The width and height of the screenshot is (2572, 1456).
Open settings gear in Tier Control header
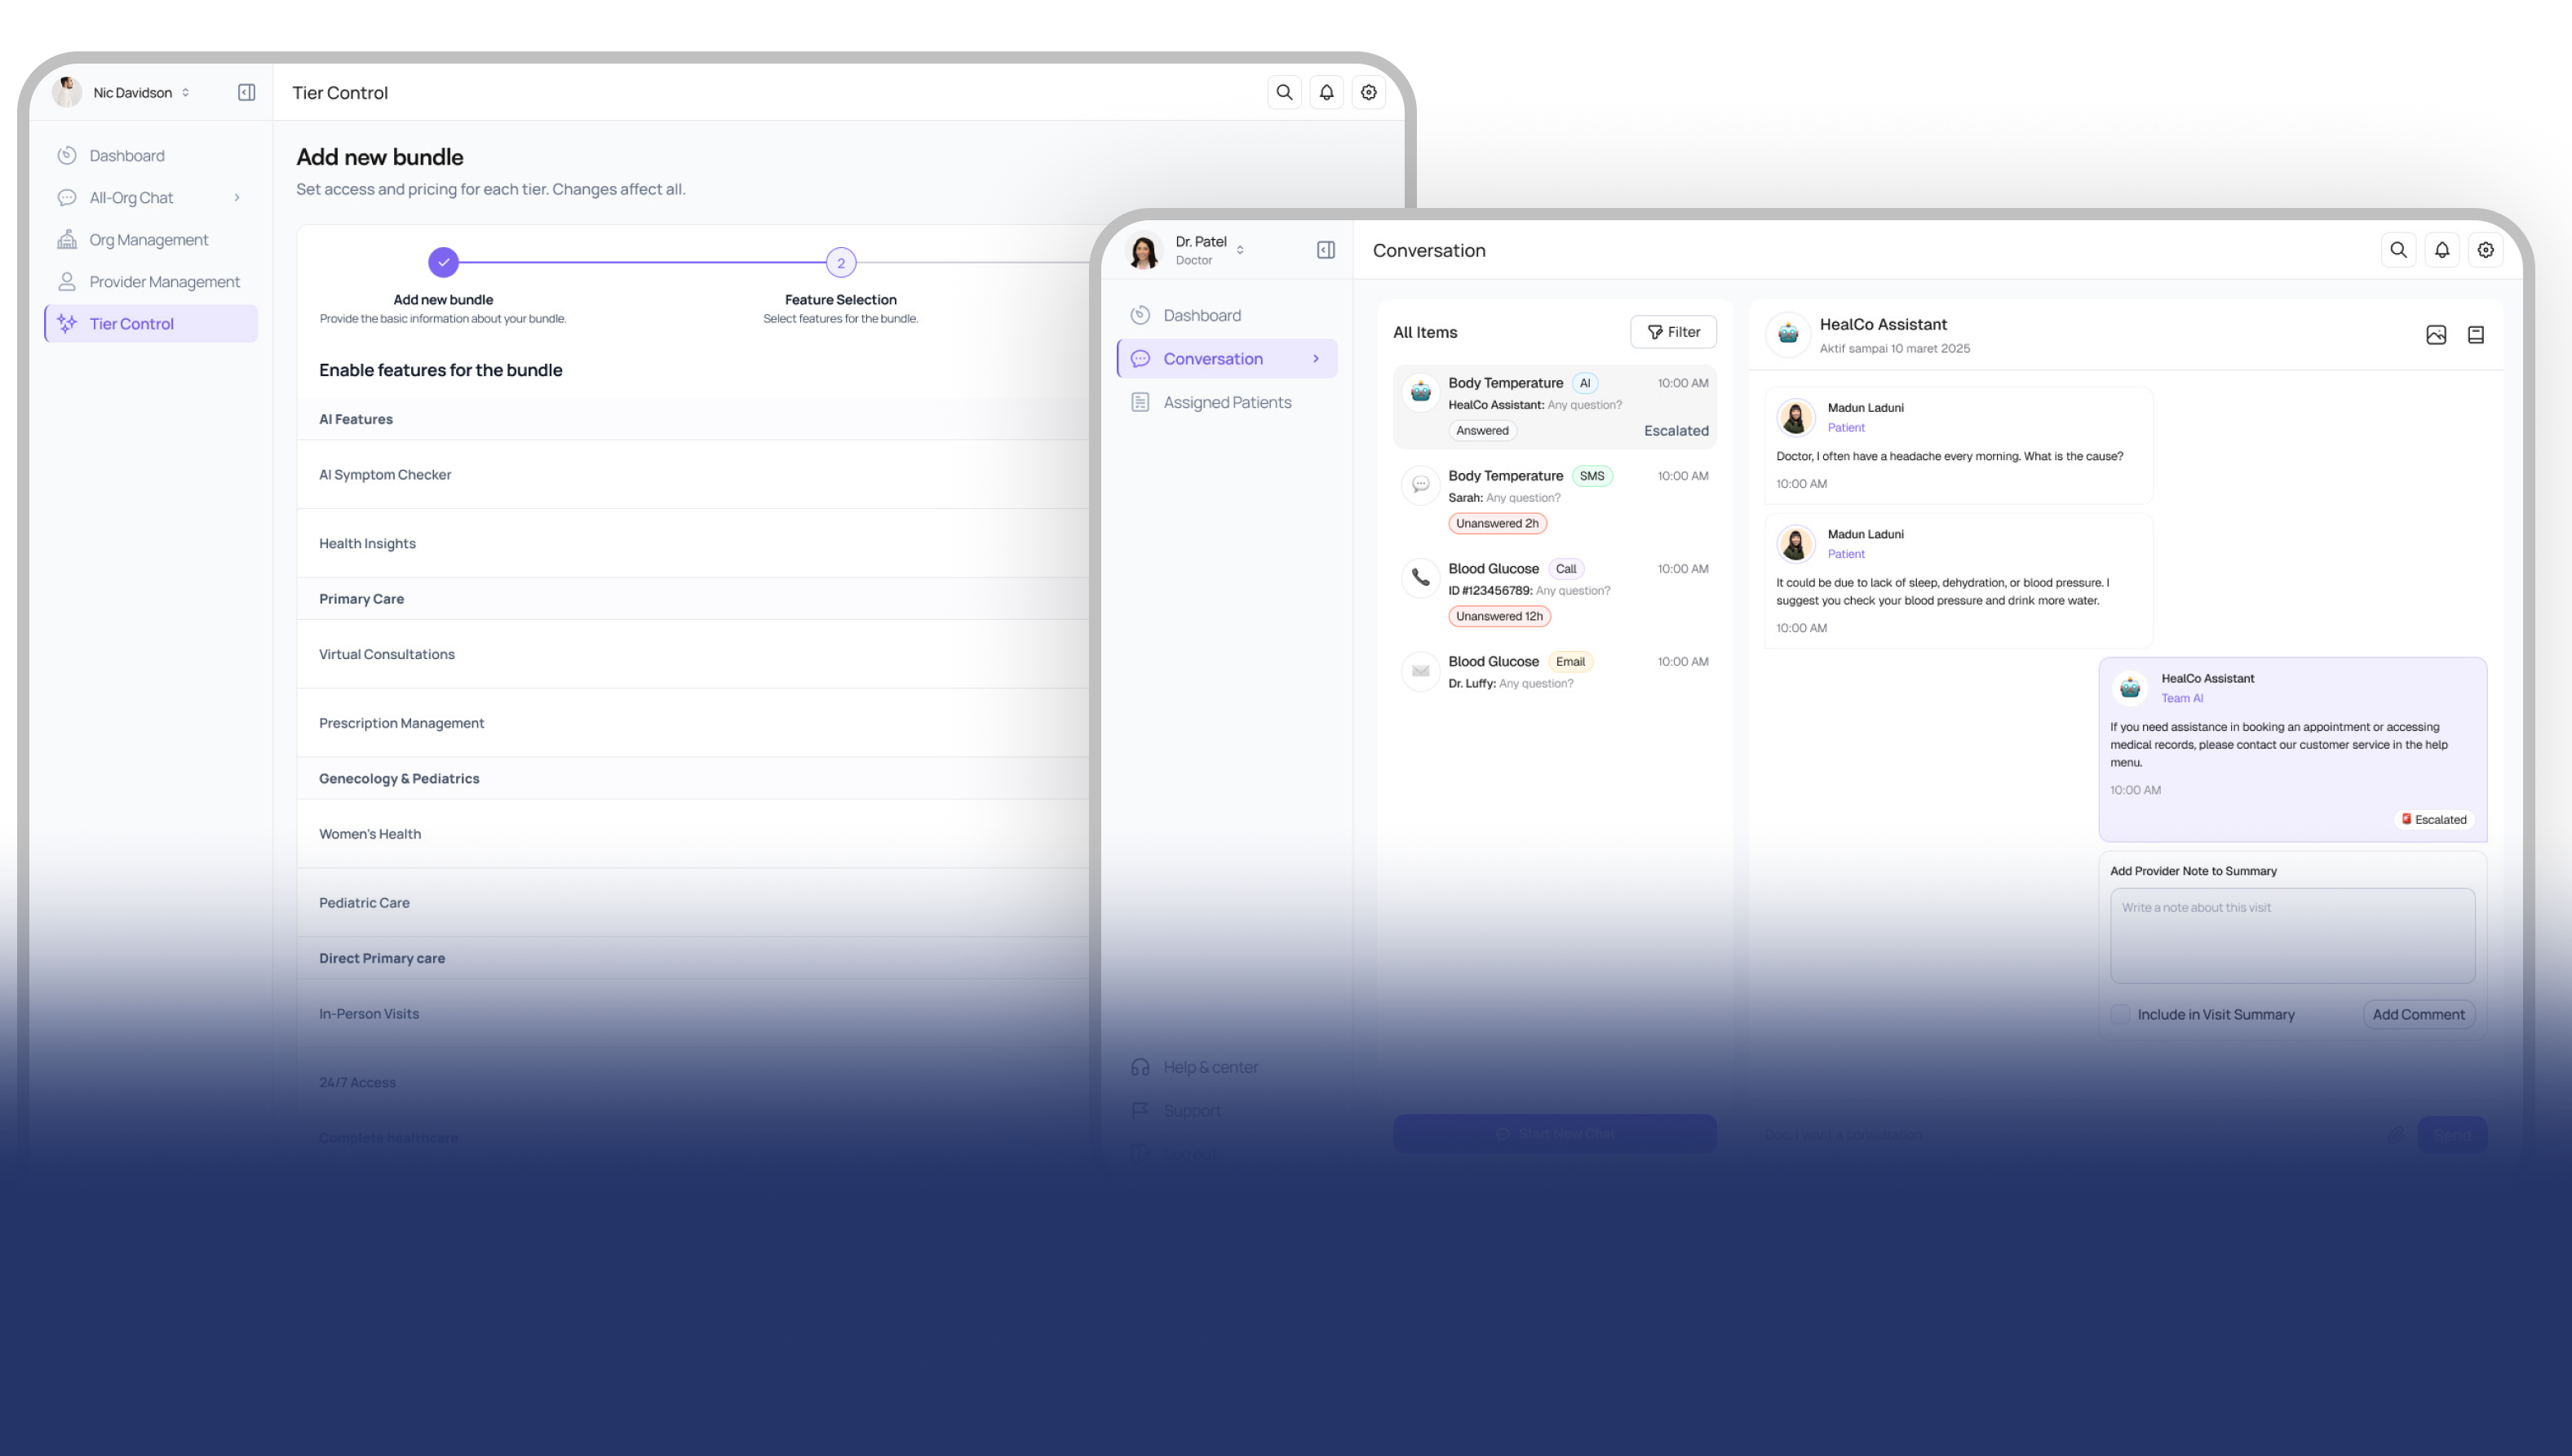[1368, 92]
